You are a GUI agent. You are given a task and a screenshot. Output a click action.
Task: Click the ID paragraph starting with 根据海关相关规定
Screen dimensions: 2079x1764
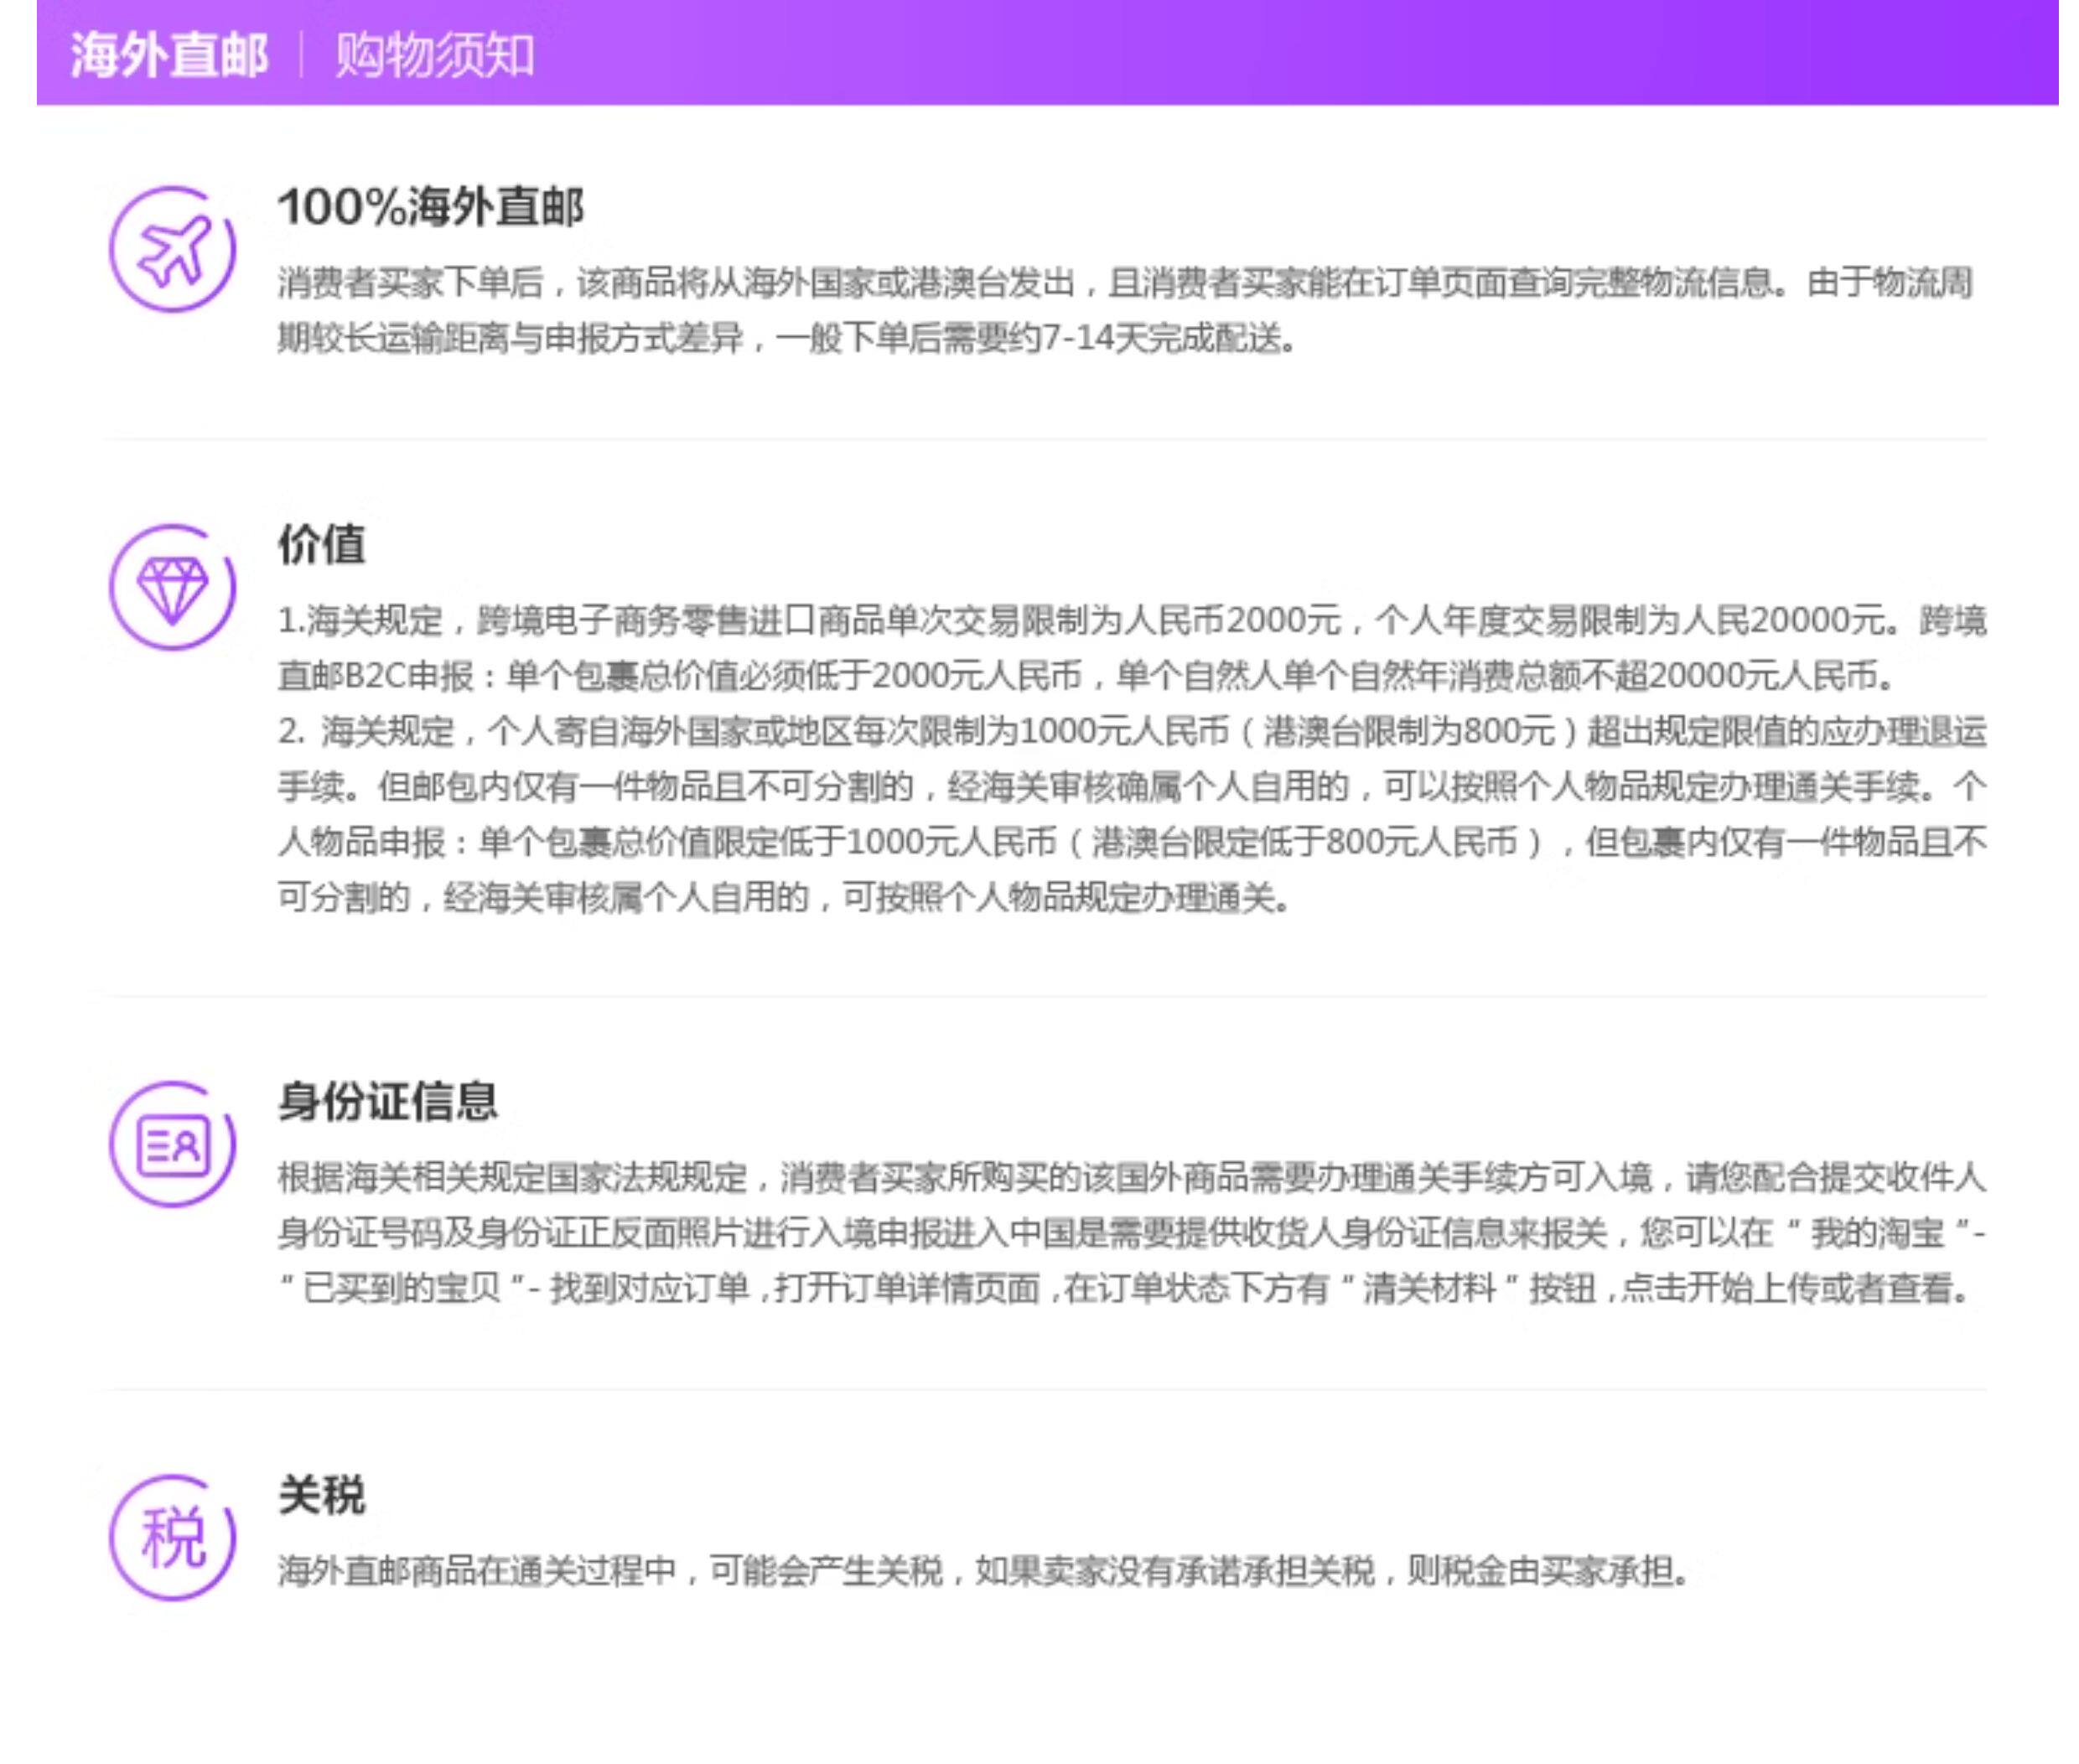[1130, 1177]
